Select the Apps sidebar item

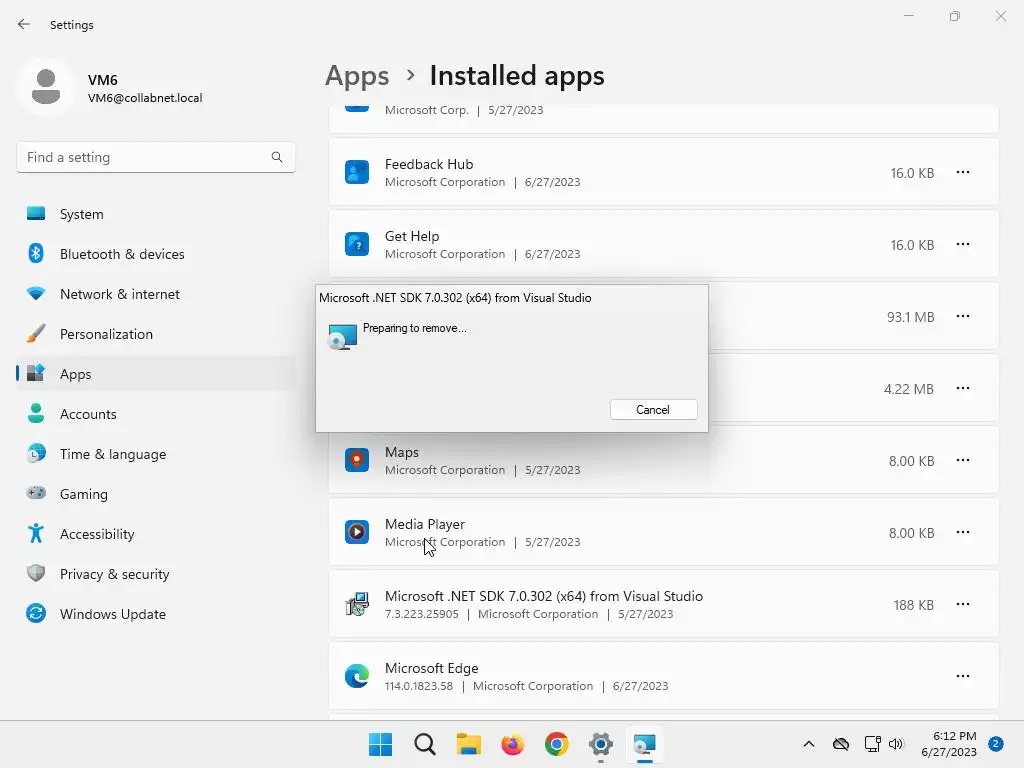click(155, 374)
